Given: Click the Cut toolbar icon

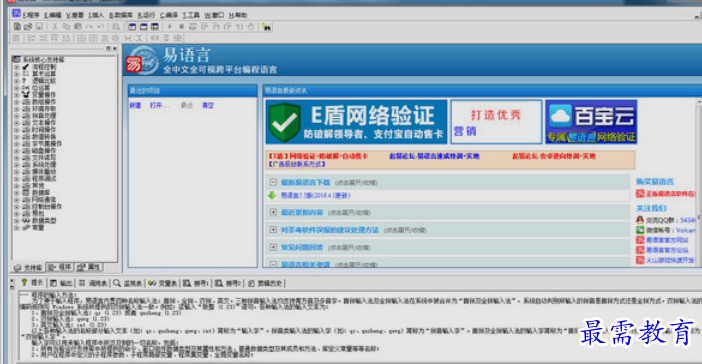Looking at the screenshot, I should coord(55,27).
